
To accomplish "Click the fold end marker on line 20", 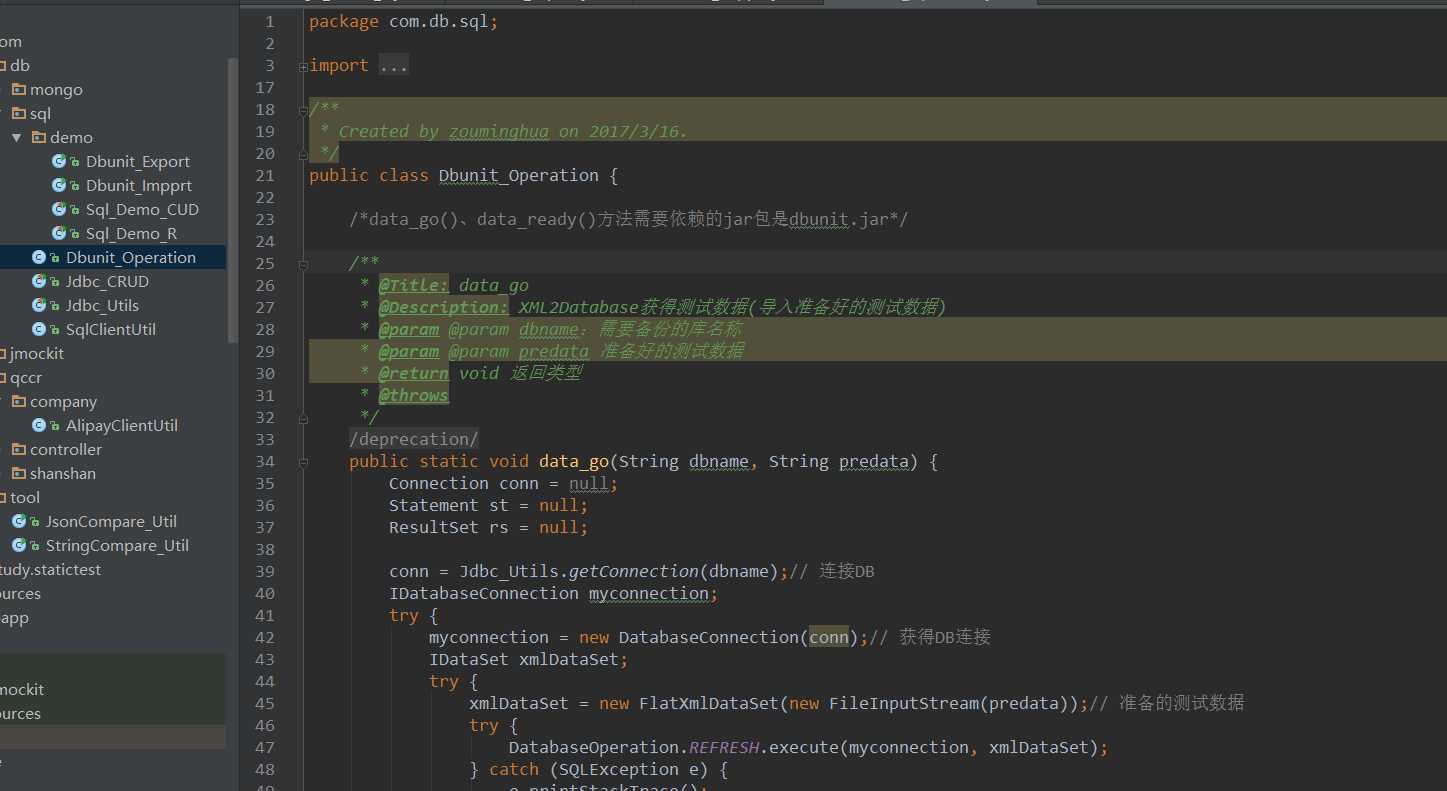I will coord(303,154).
